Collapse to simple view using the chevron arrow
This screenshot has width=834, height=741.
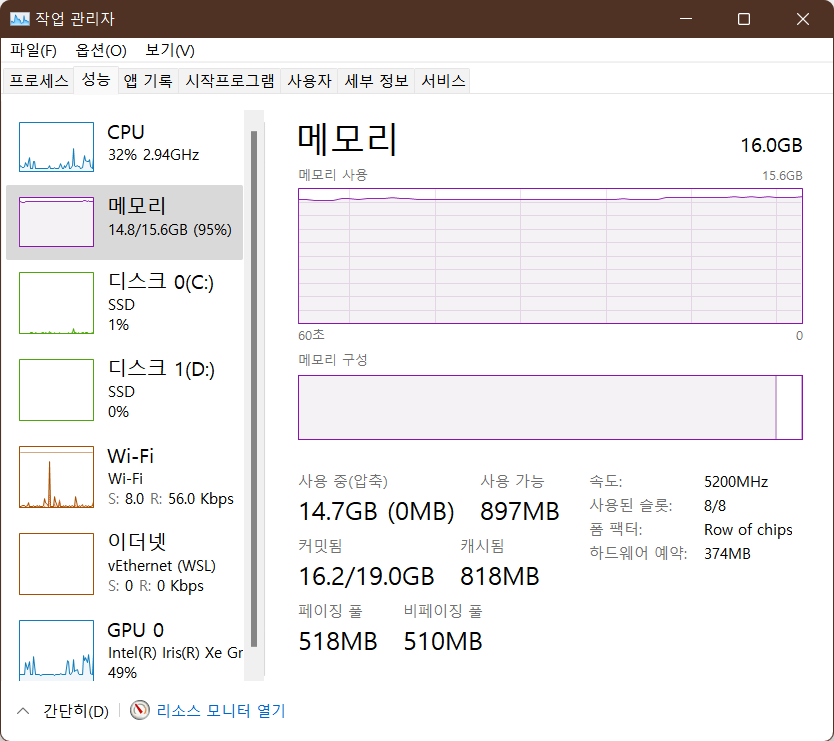click(23, 711)
